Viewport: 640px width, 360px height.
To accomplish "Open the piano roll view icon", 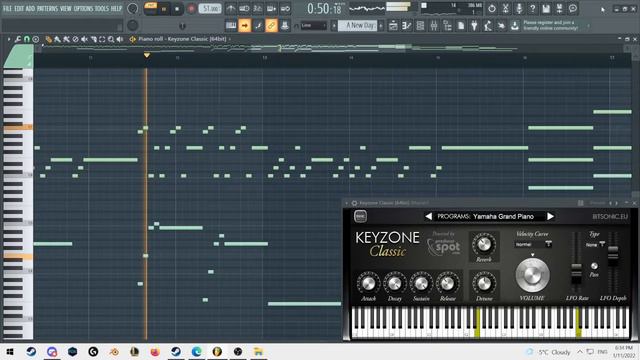I will click(407, 25).
